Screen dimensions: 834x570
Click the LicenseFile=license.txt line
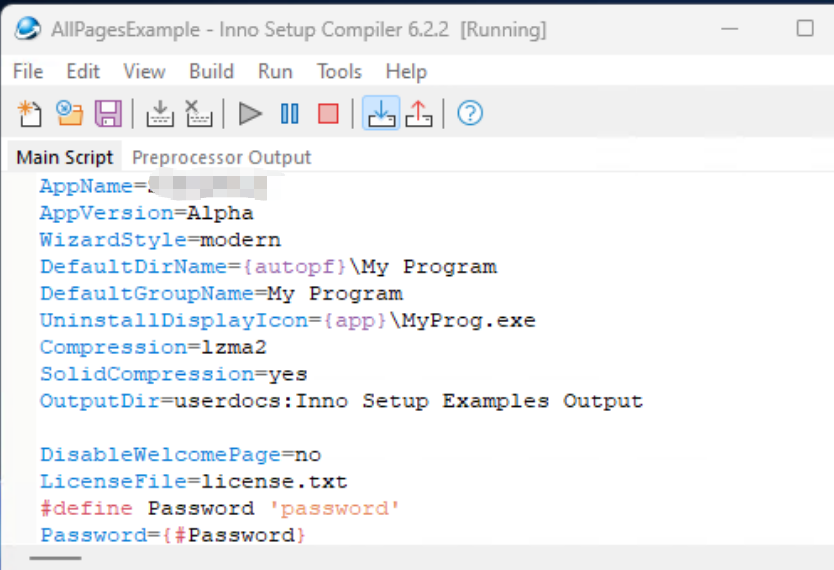point(194,481)
